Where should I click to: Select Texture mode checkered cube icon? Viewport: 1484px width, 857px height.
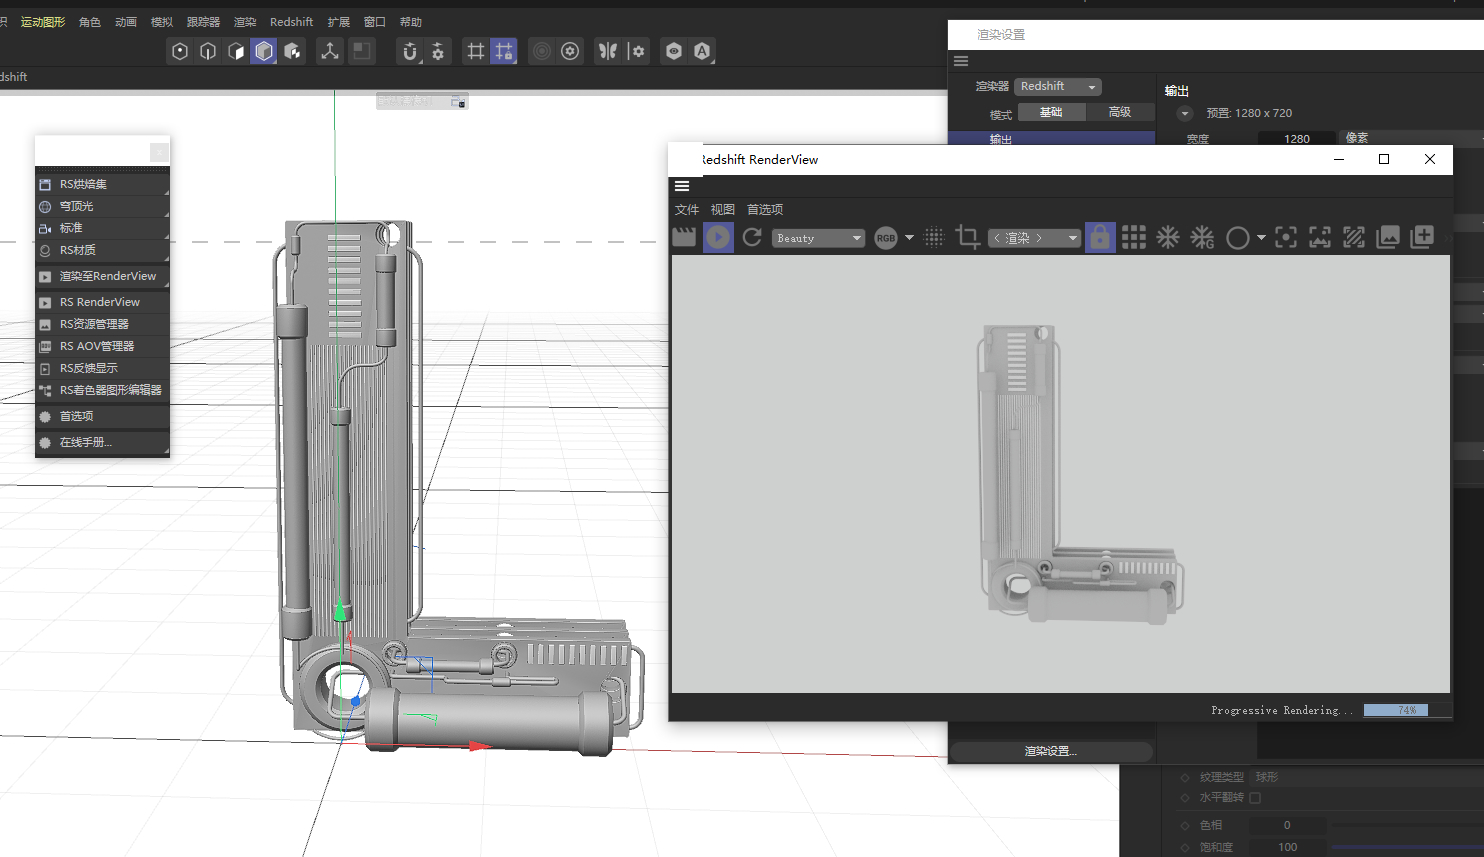[292, 51]
